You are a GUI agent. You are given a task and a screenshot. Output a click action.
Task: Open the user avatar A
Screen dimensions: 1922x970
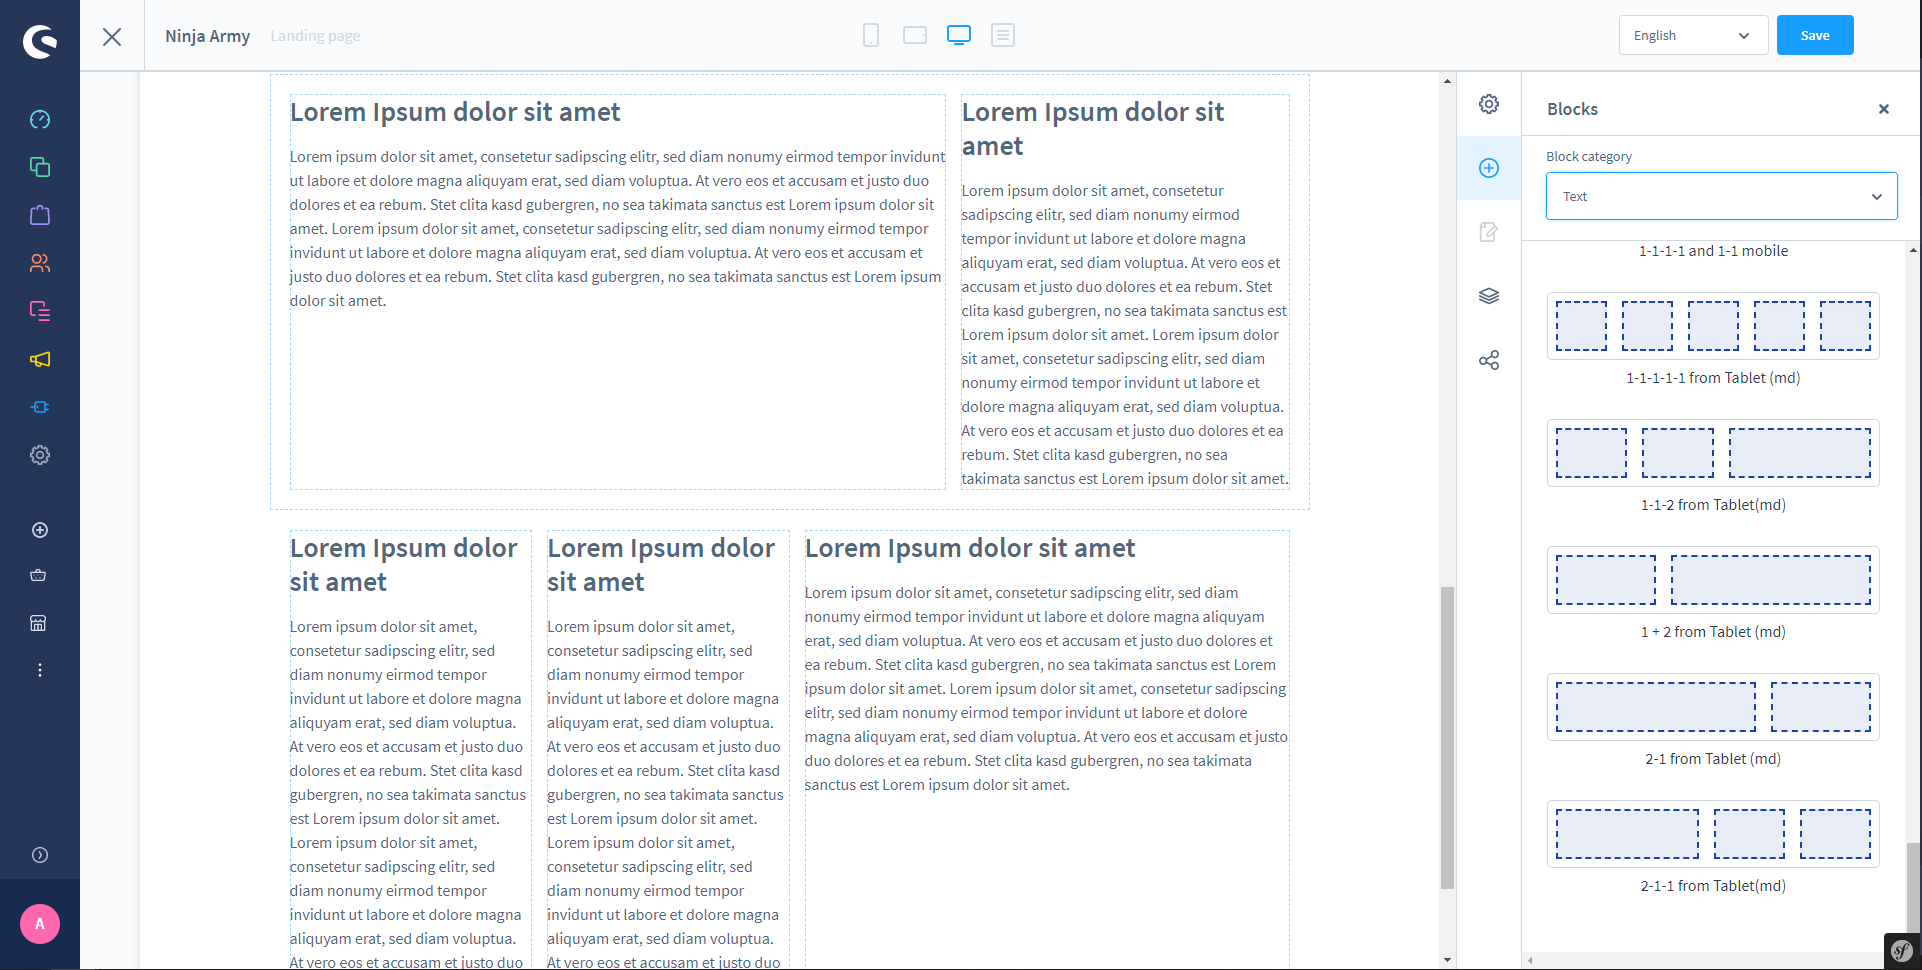click(x=40, y=924)
